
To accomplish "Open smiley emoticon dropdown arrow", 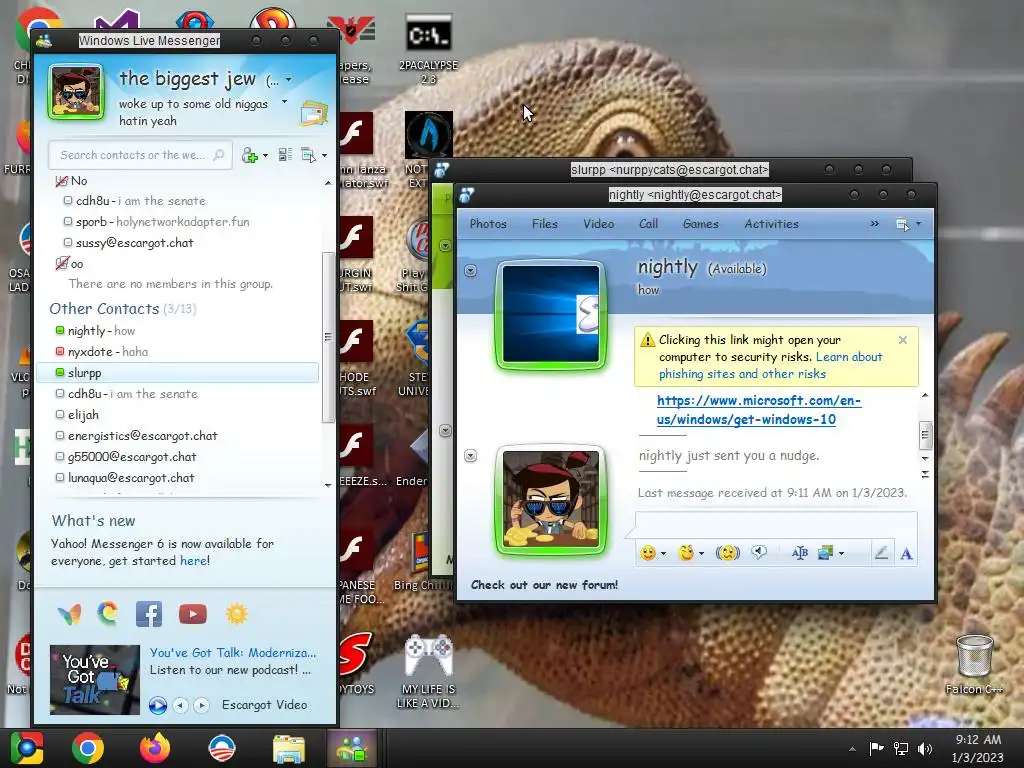I will [x=664, y=554].
